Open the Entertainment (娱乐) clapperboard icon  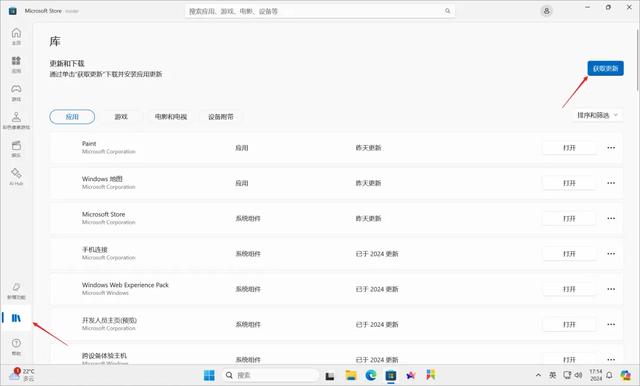[16, 149]
